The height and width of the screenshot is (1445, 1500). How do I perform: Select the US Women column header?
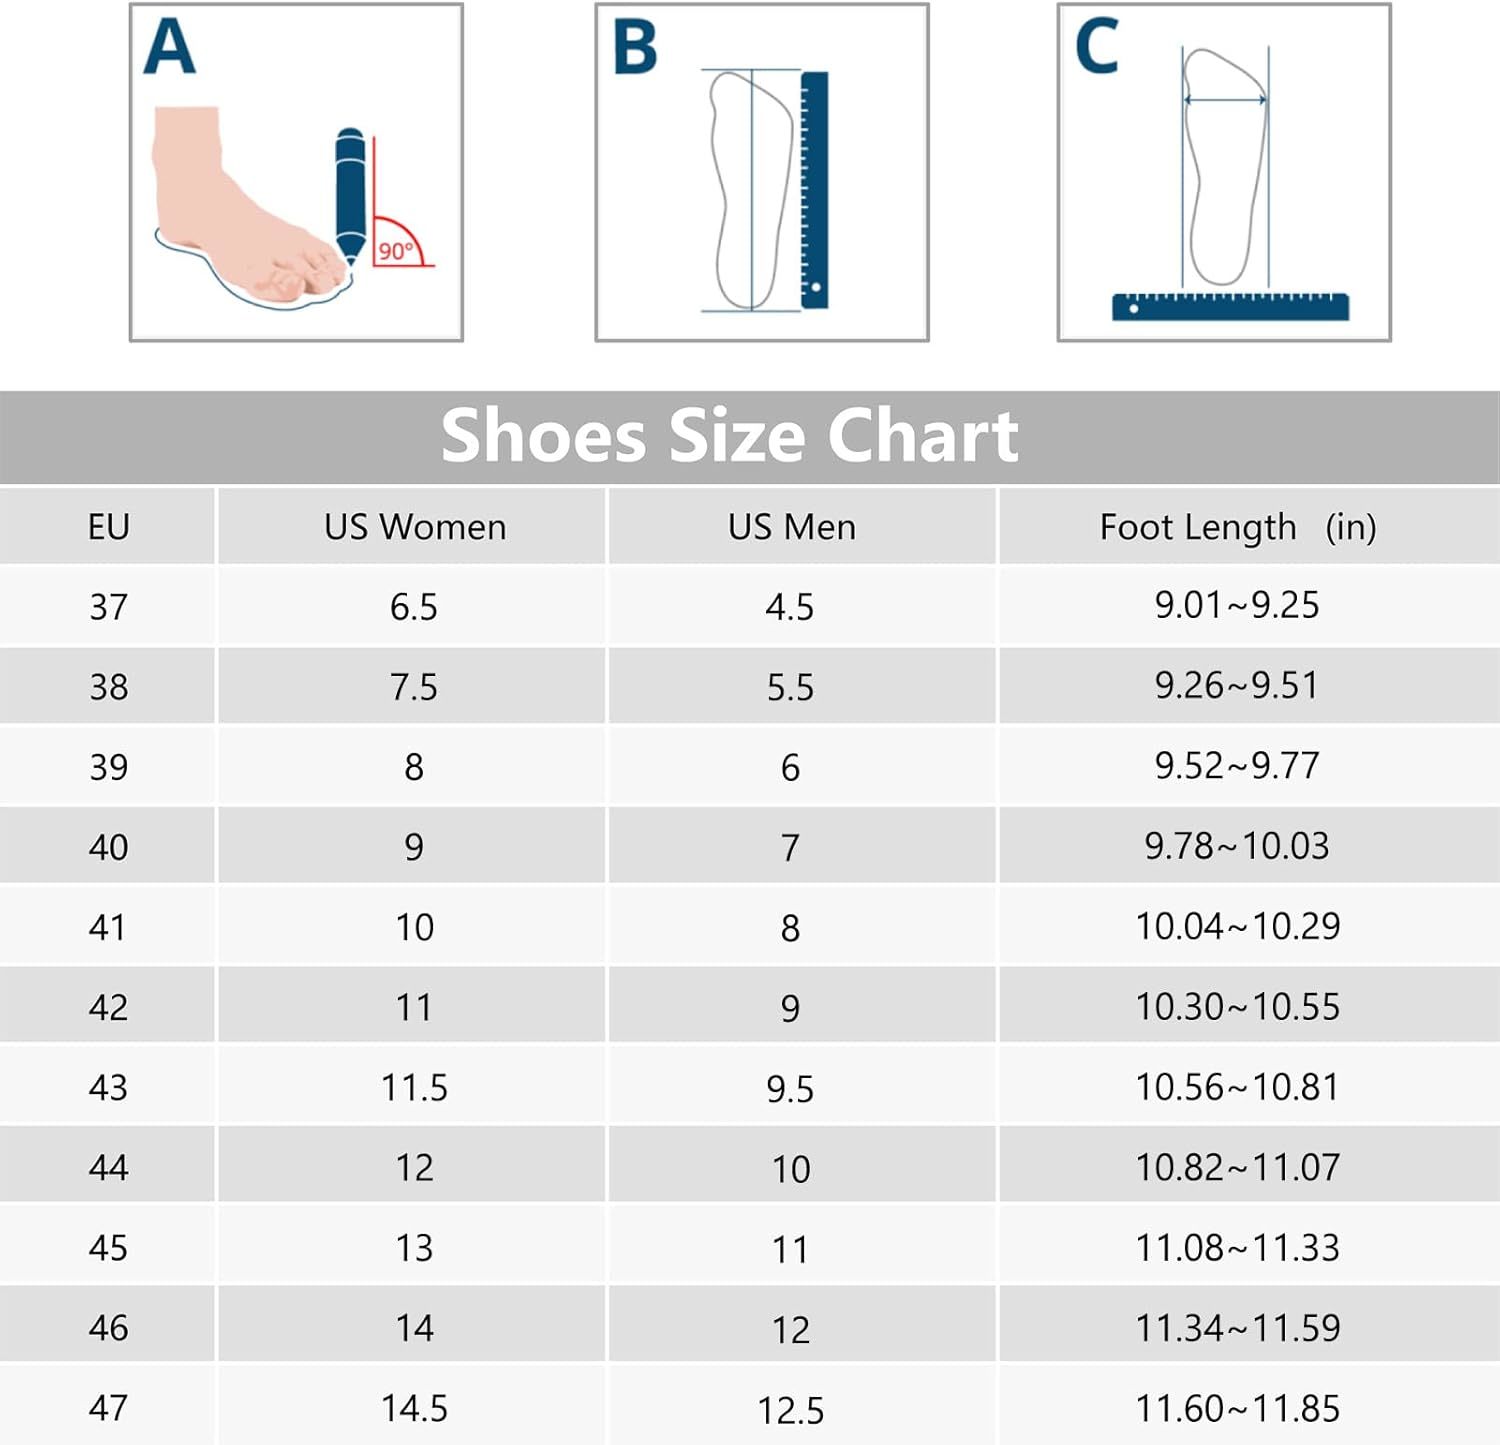coord(413,526)
